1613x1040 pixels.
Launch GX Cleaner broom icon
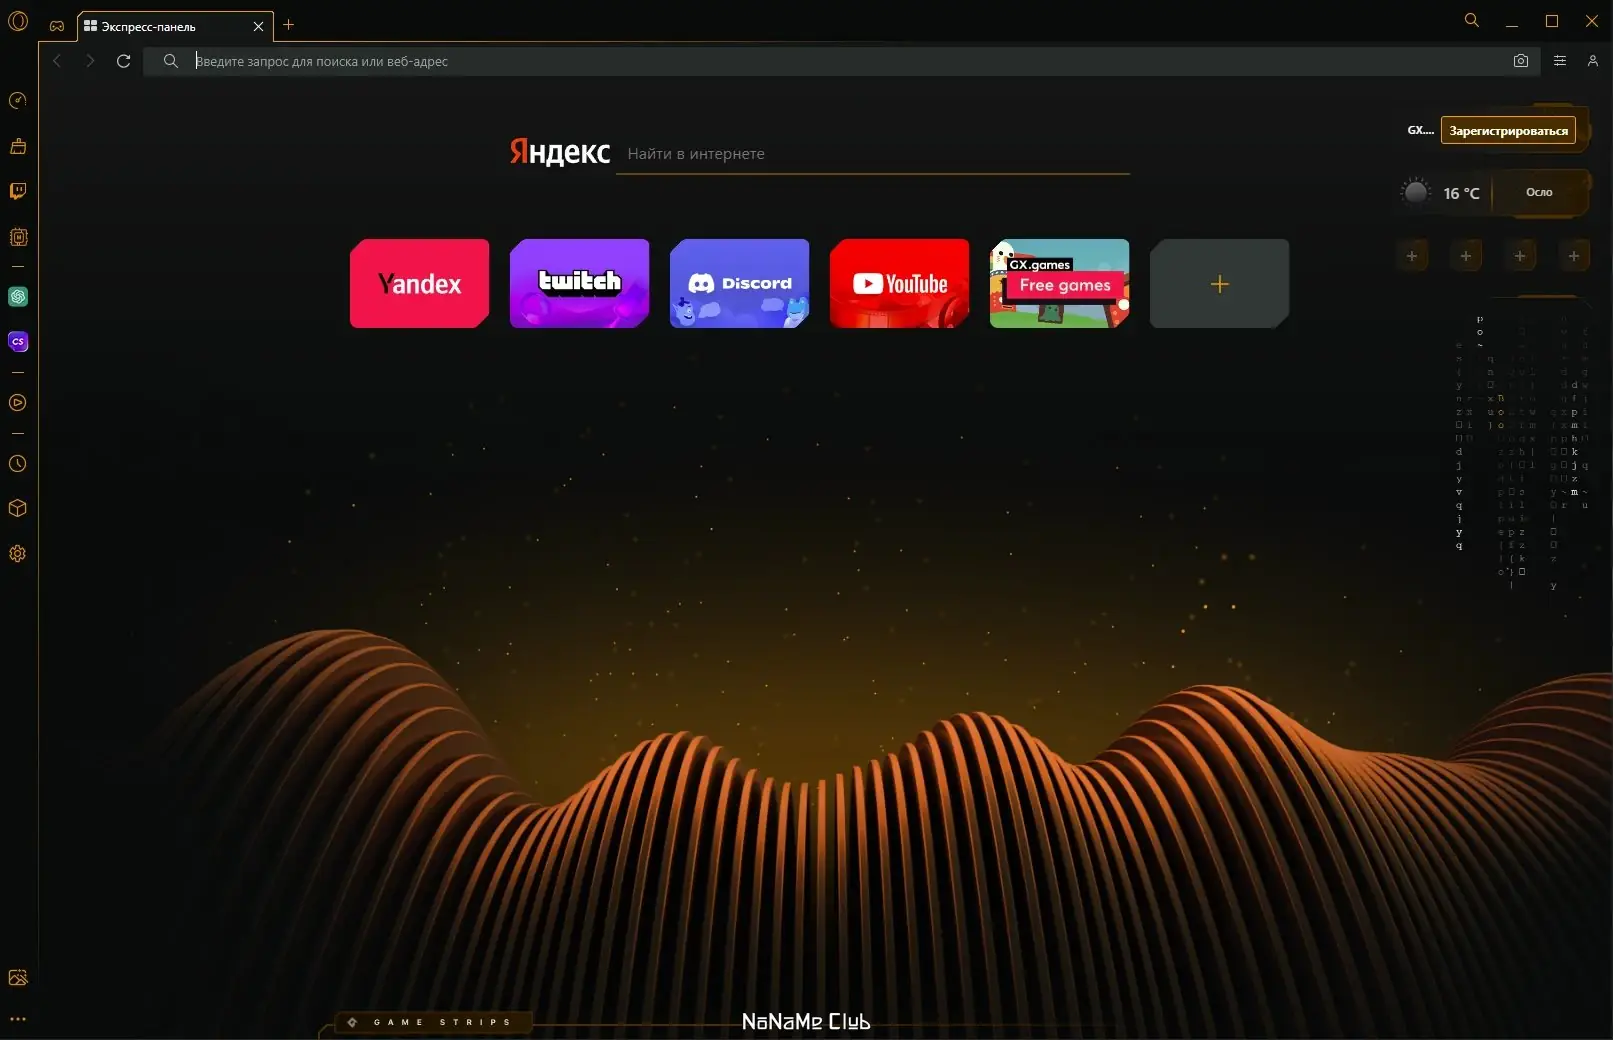point(18,146)
